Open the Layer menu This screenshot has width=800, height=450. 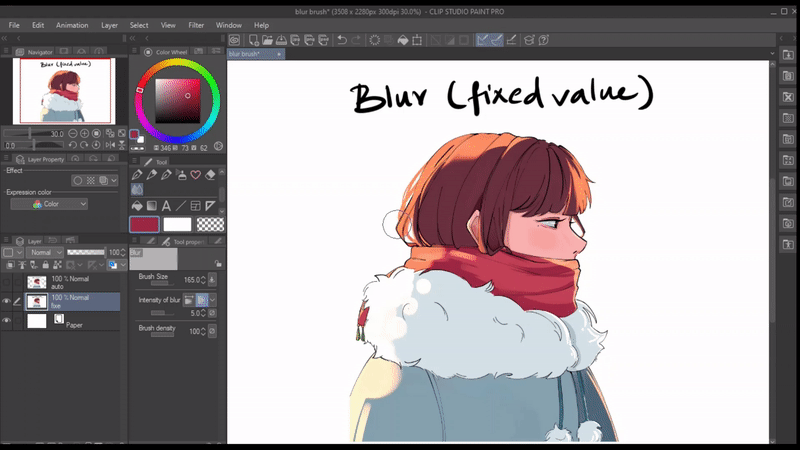click(x=109, y=25)
